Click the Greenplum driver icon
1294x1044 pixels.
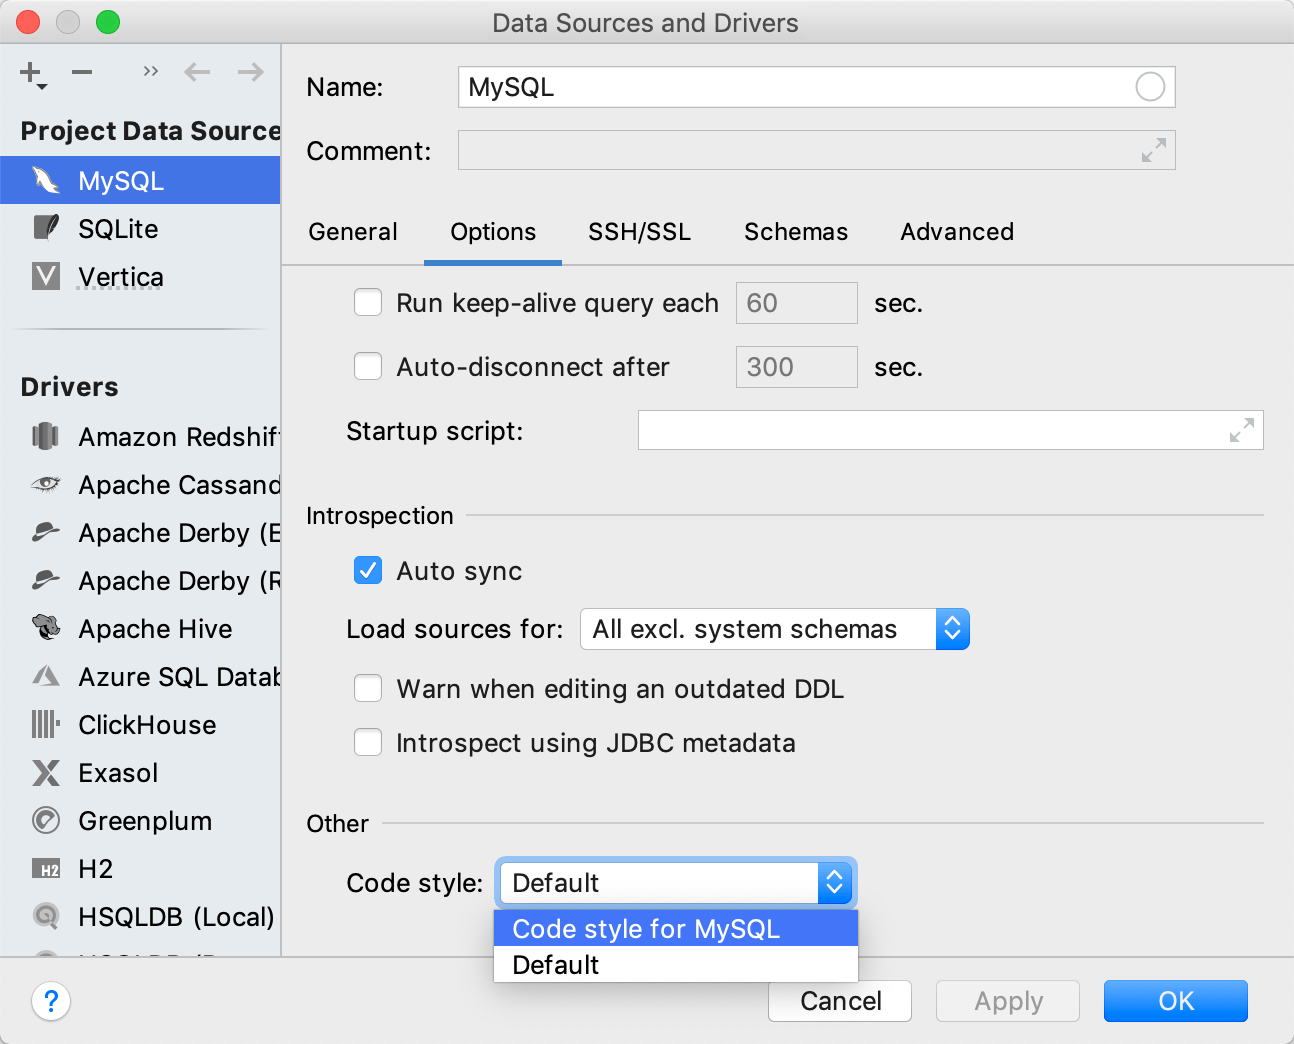tap(45, 820)
